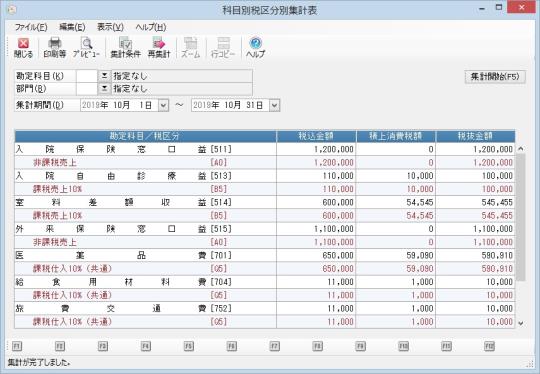
Task: Open 集計条件 conditions icon
Action: click(125, 47)
